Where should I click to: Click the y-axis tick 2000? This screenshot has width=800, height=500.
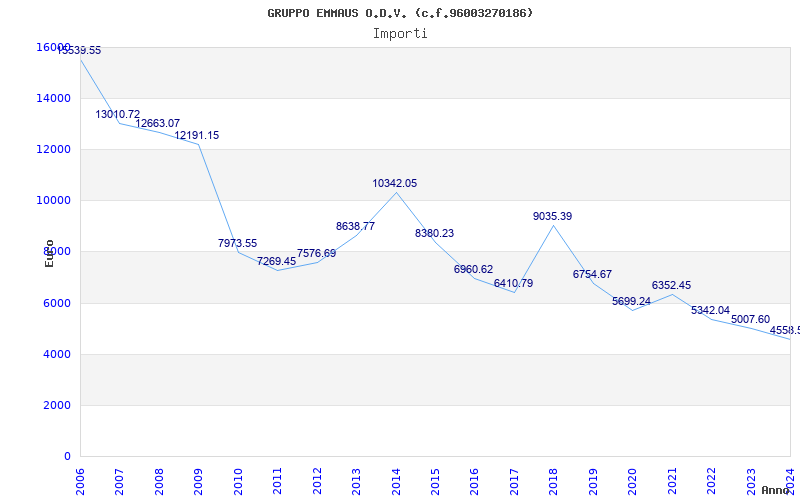pos(56,405)
